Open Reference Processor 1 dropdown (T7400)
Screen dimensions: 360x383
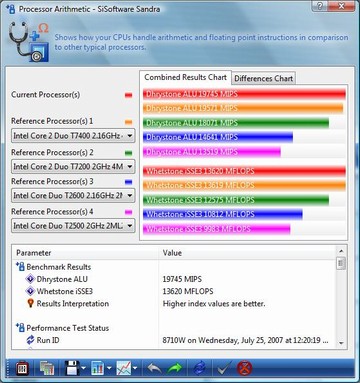click(x=73, y=136)
